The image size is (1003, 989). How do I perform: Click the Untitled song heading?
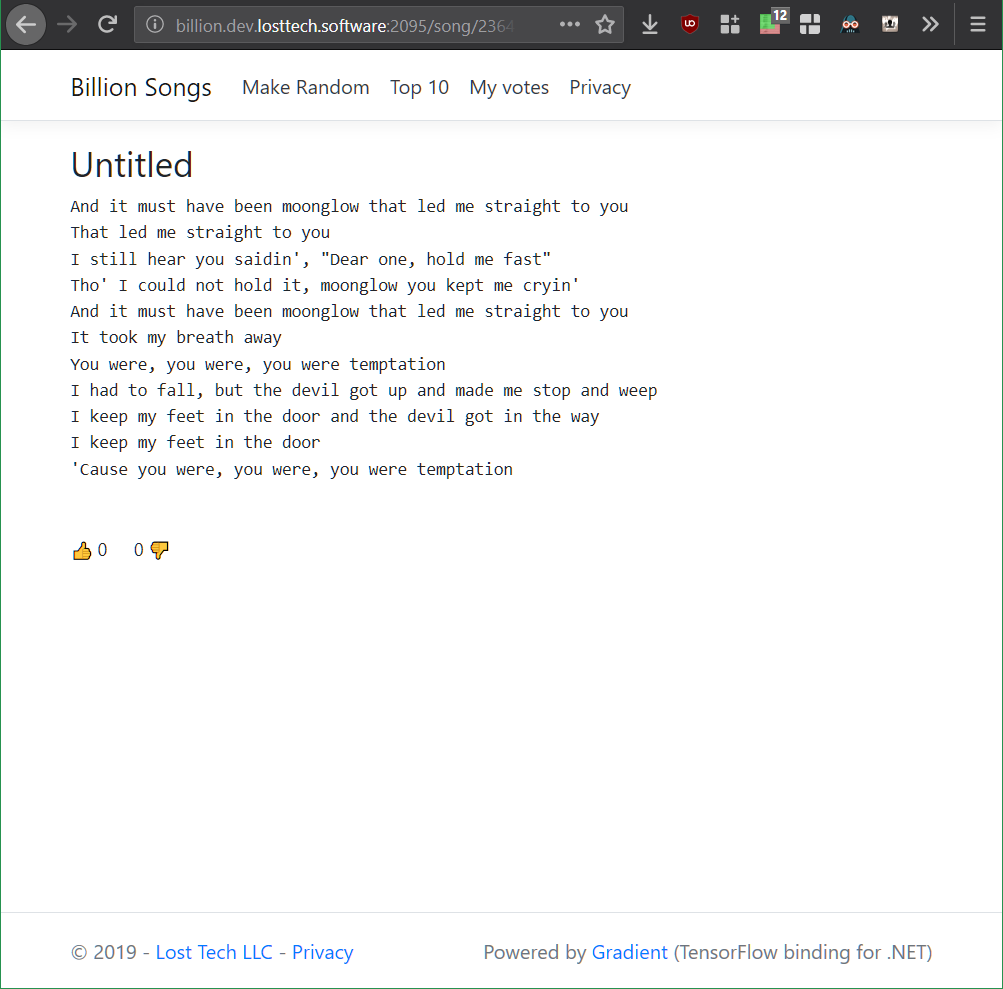132,164
